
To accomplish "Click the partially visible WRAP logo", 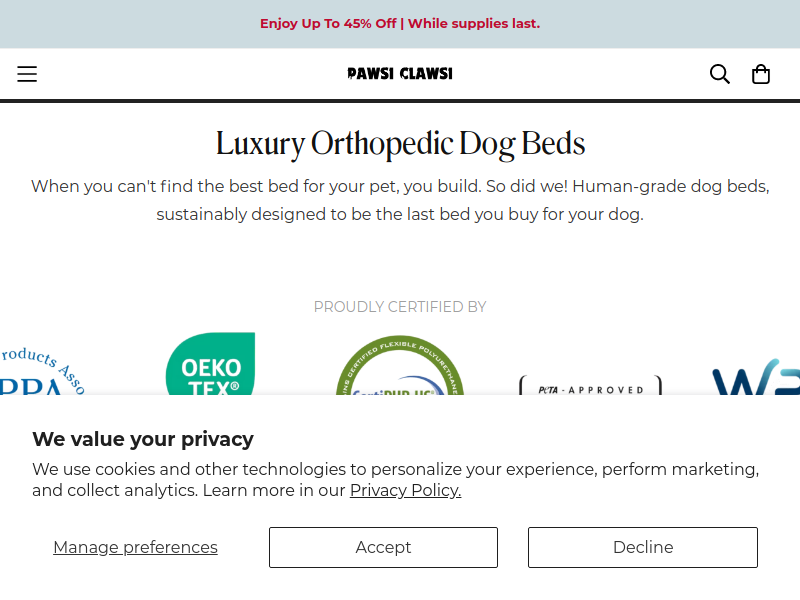I will [756, 377].
